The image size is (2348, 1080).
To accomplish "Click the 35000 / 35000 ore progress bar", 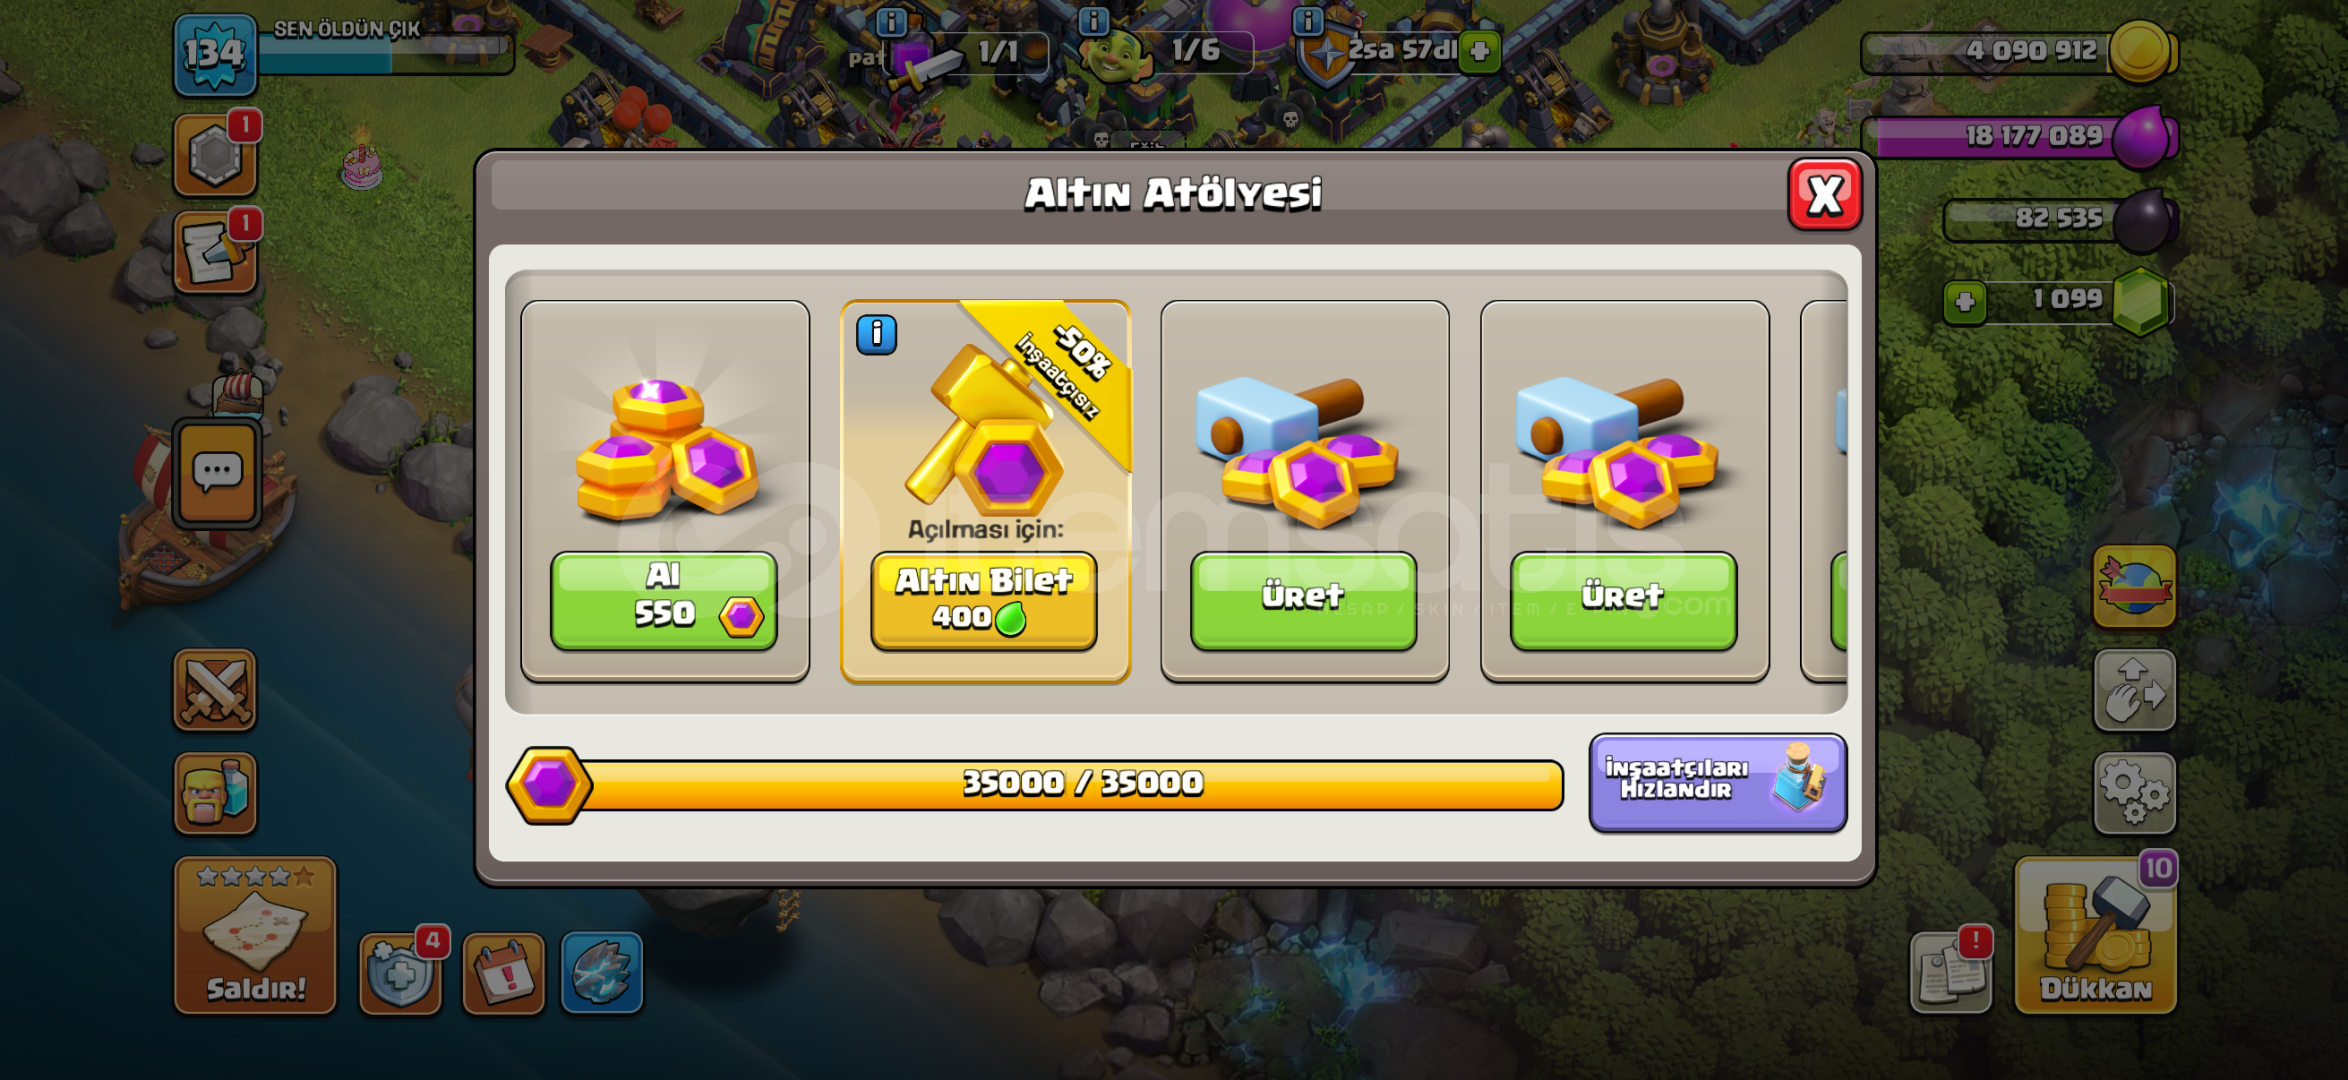I will (1036, 784).
